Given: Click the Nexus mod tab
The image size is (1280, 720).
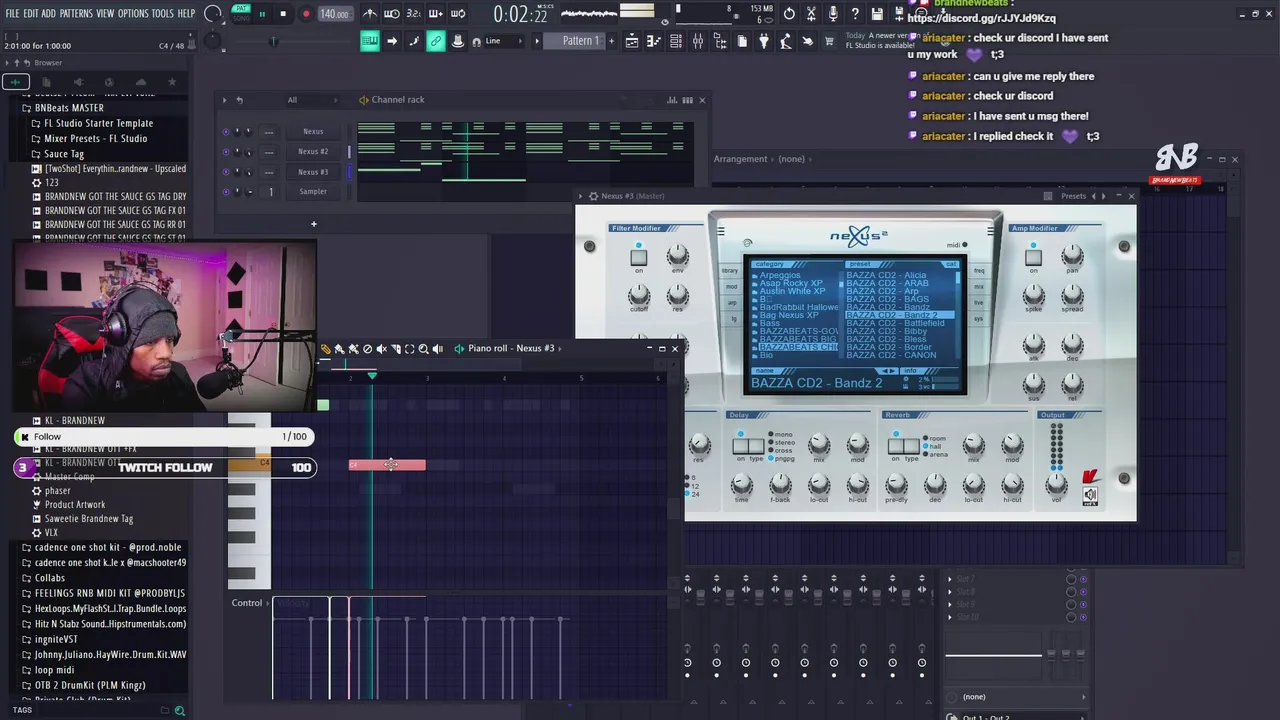Looking at the screenshot, I should point(731,287).
